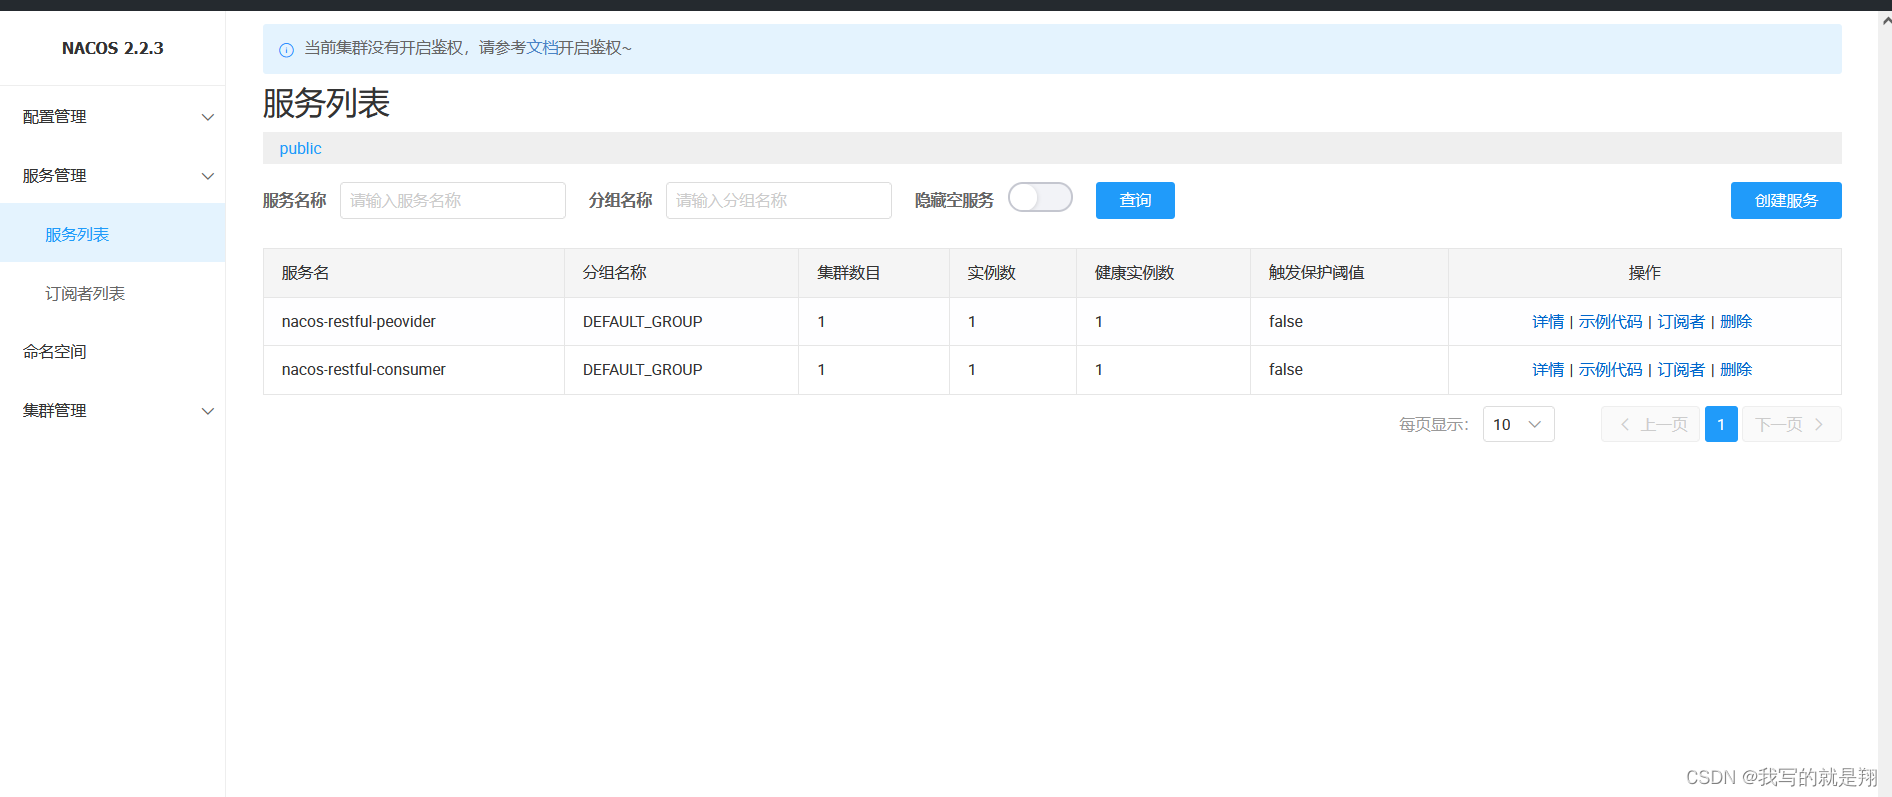Focus the 服务名称 input field
Viewport: 1892px width, 797px height.
453,200
